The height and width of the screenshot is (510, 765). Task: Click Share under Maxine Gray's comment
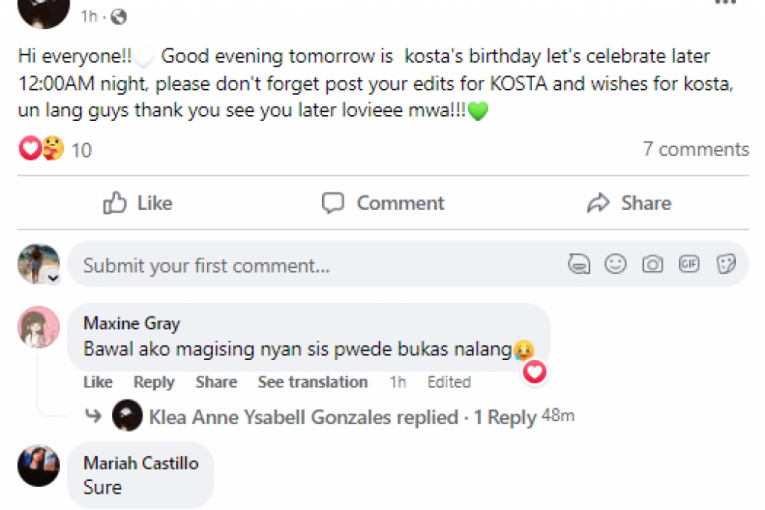(x=216, y=382)
